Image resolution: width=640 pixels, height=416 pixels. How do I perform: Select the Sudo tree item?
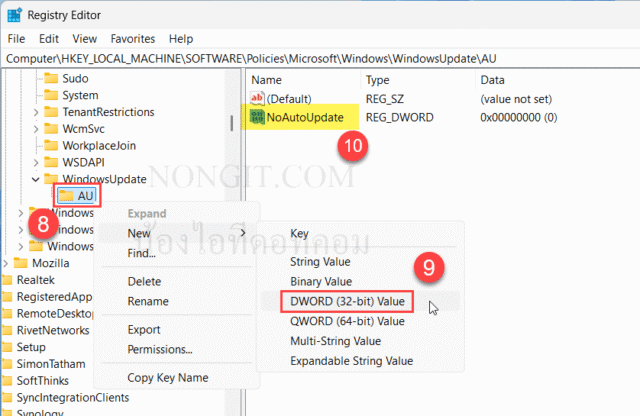click(x=75, y=78)
